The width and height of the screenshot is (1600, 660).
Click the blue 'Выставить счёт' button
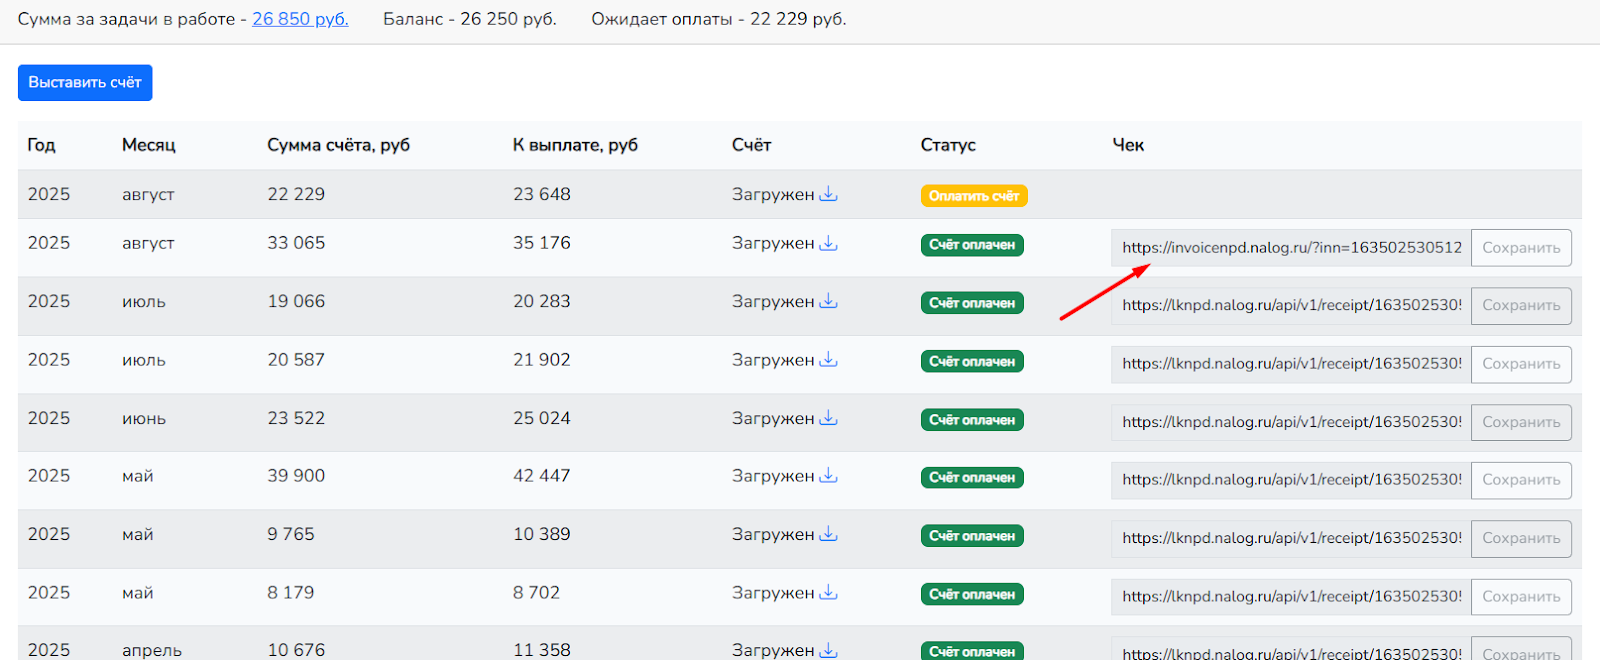[85, 83]
